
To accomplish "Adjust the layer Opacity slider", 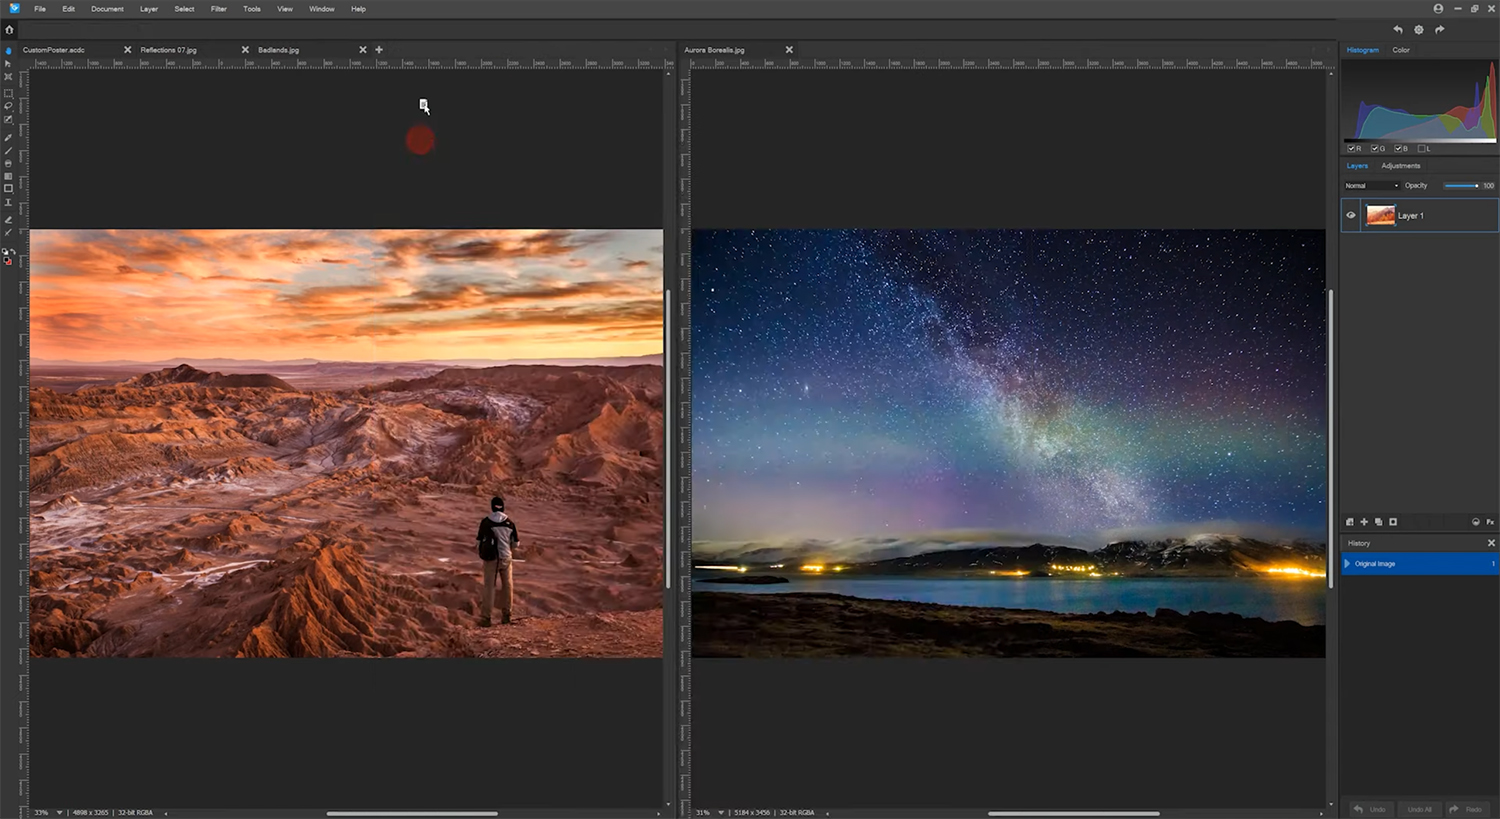I will (x=1461, y=186).
